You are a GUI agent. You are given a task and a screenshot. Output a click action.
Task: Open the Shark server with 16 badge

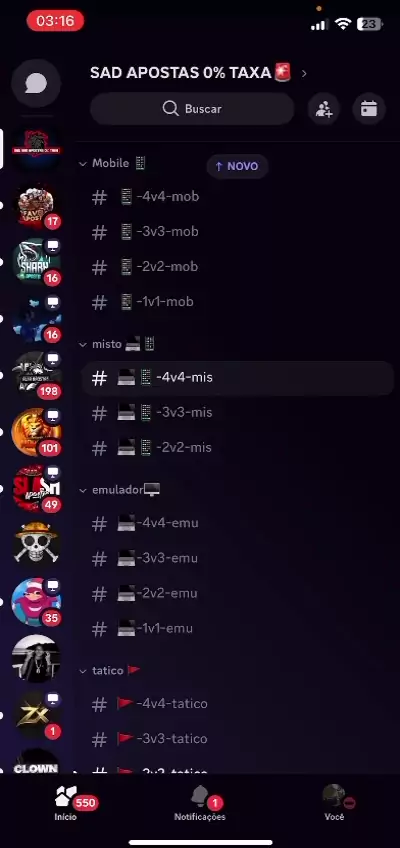coord(36,263)
